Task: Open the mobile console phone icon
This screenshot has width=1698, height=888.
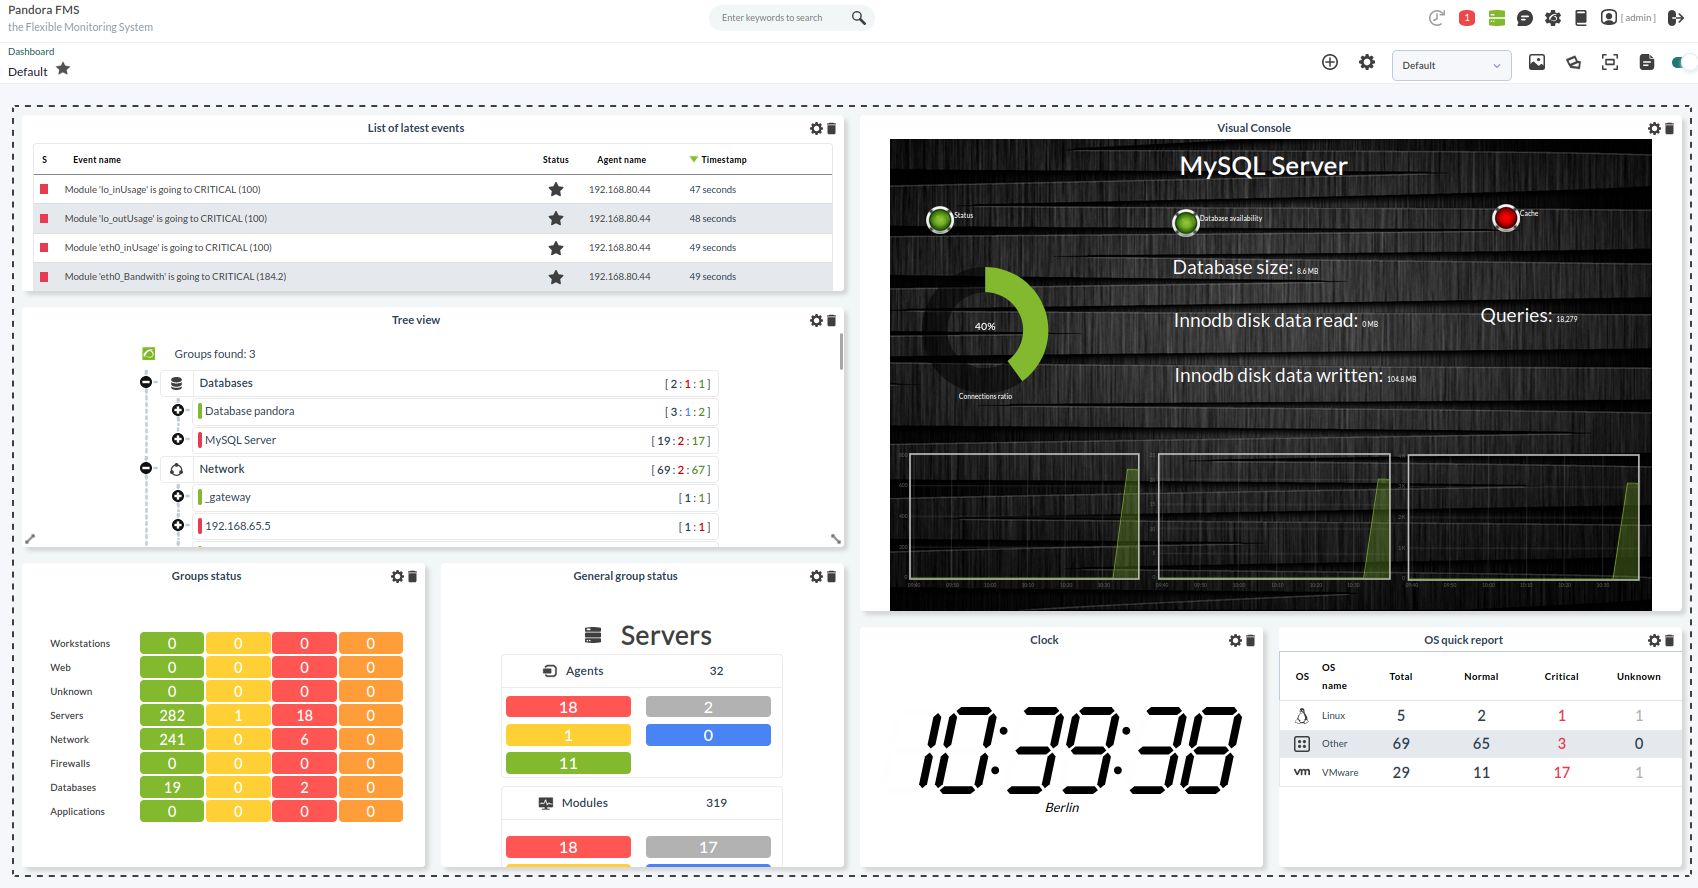Action: pos(1581,18)
